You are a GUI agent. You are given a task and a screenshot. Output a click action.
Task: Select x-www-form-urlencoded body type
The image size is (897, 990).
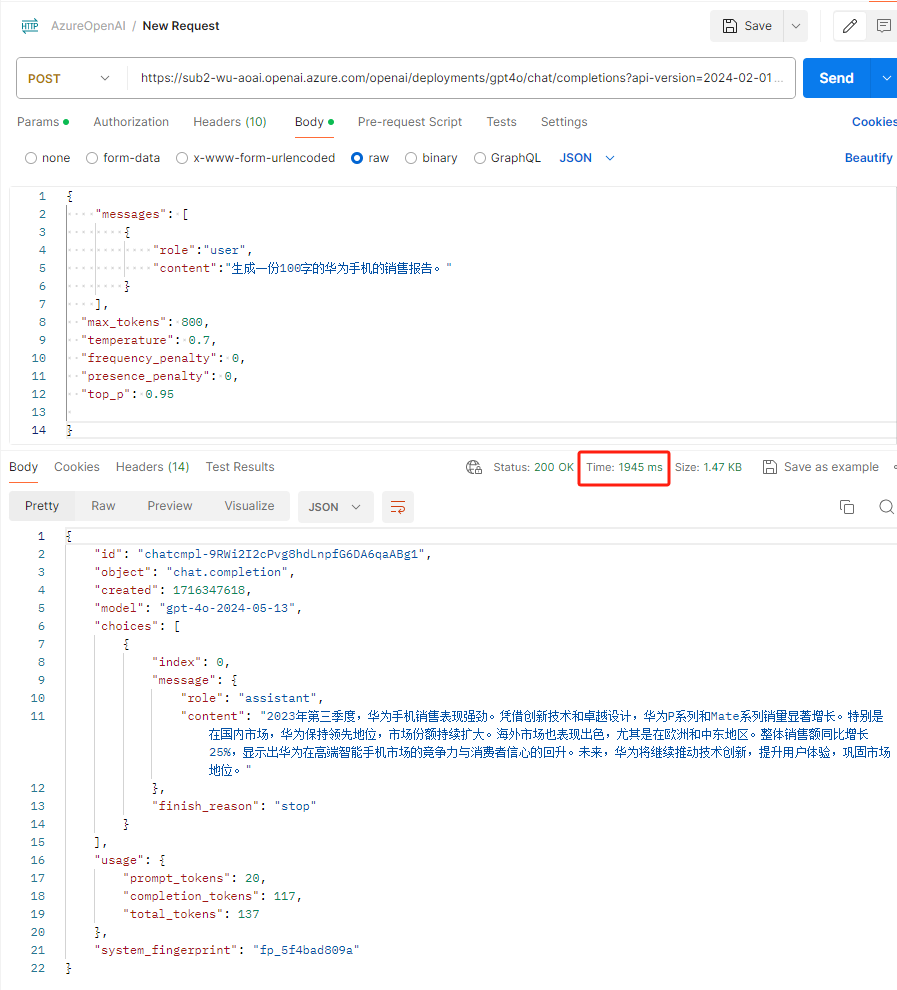pos(256,158)
